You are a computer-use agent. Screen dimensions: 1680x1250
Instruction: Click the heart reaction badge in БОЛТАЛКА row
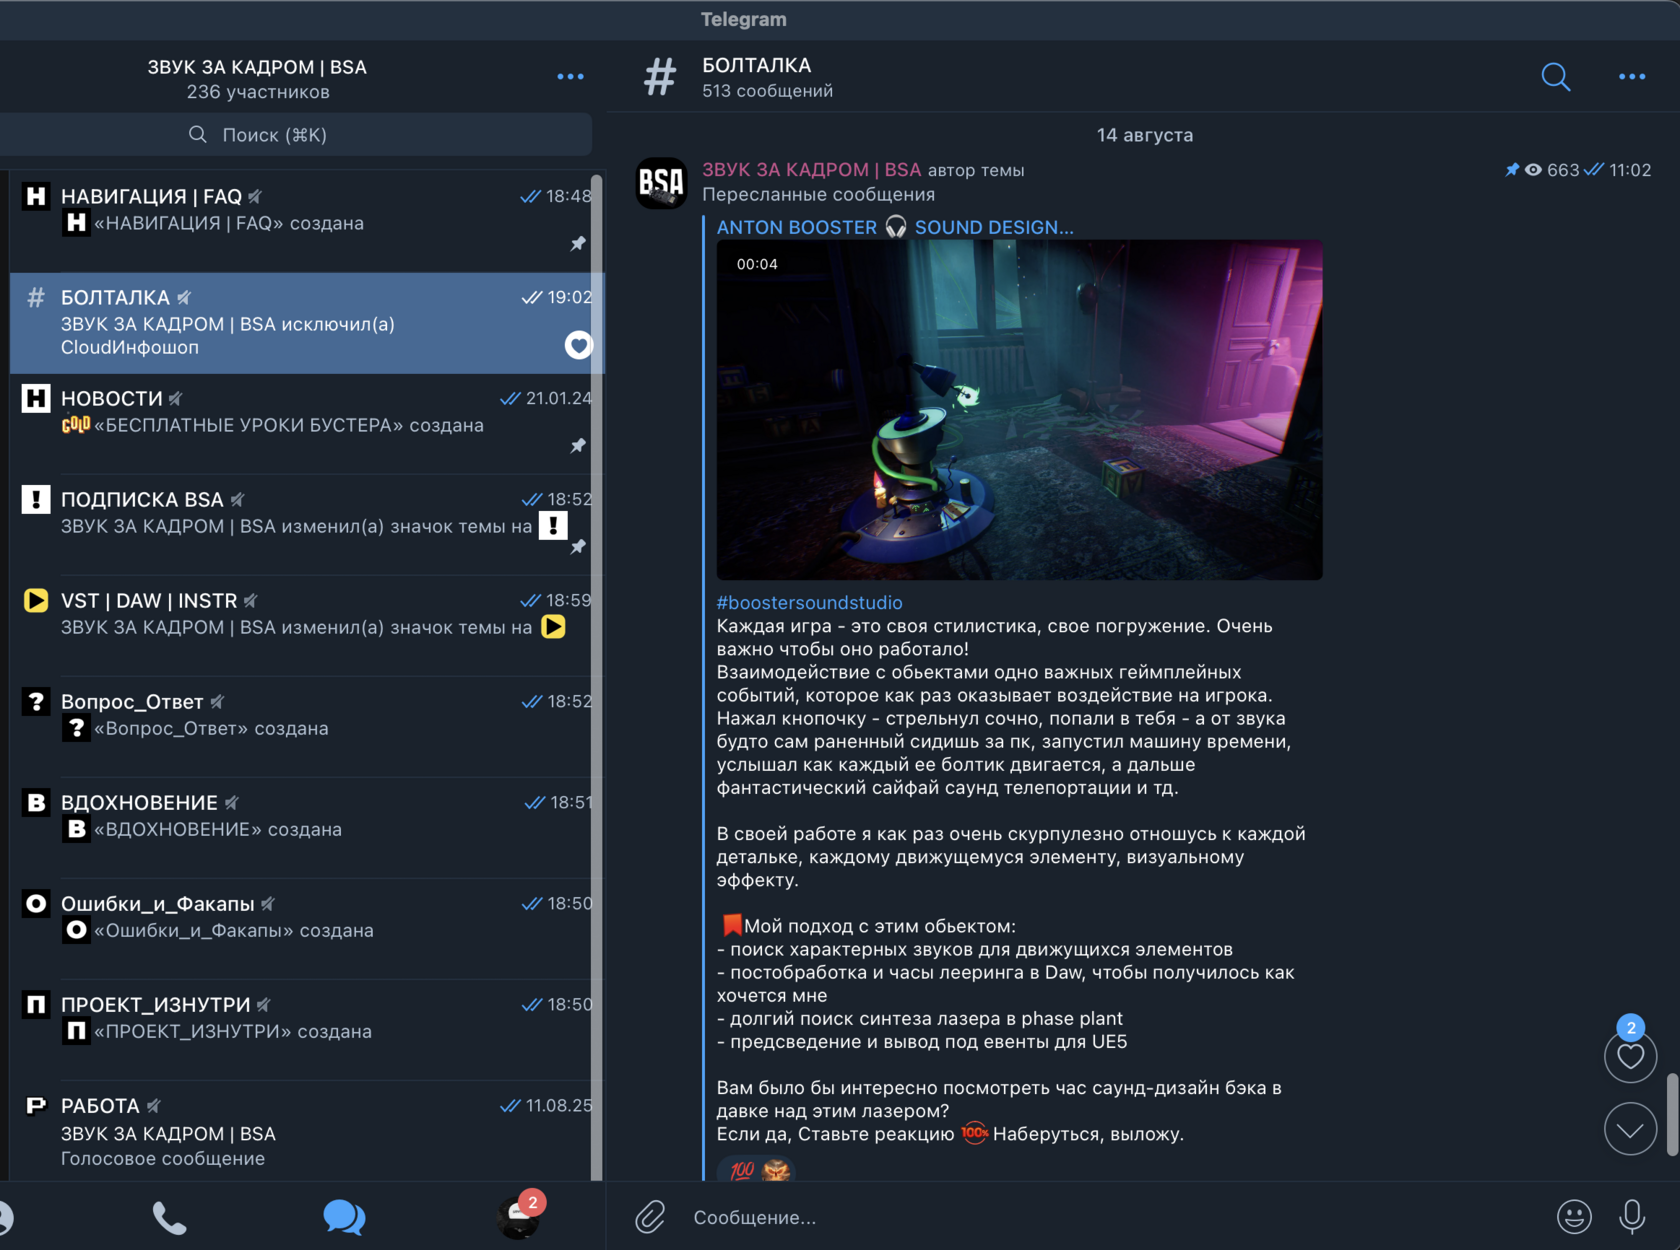(x=578, y=345)
